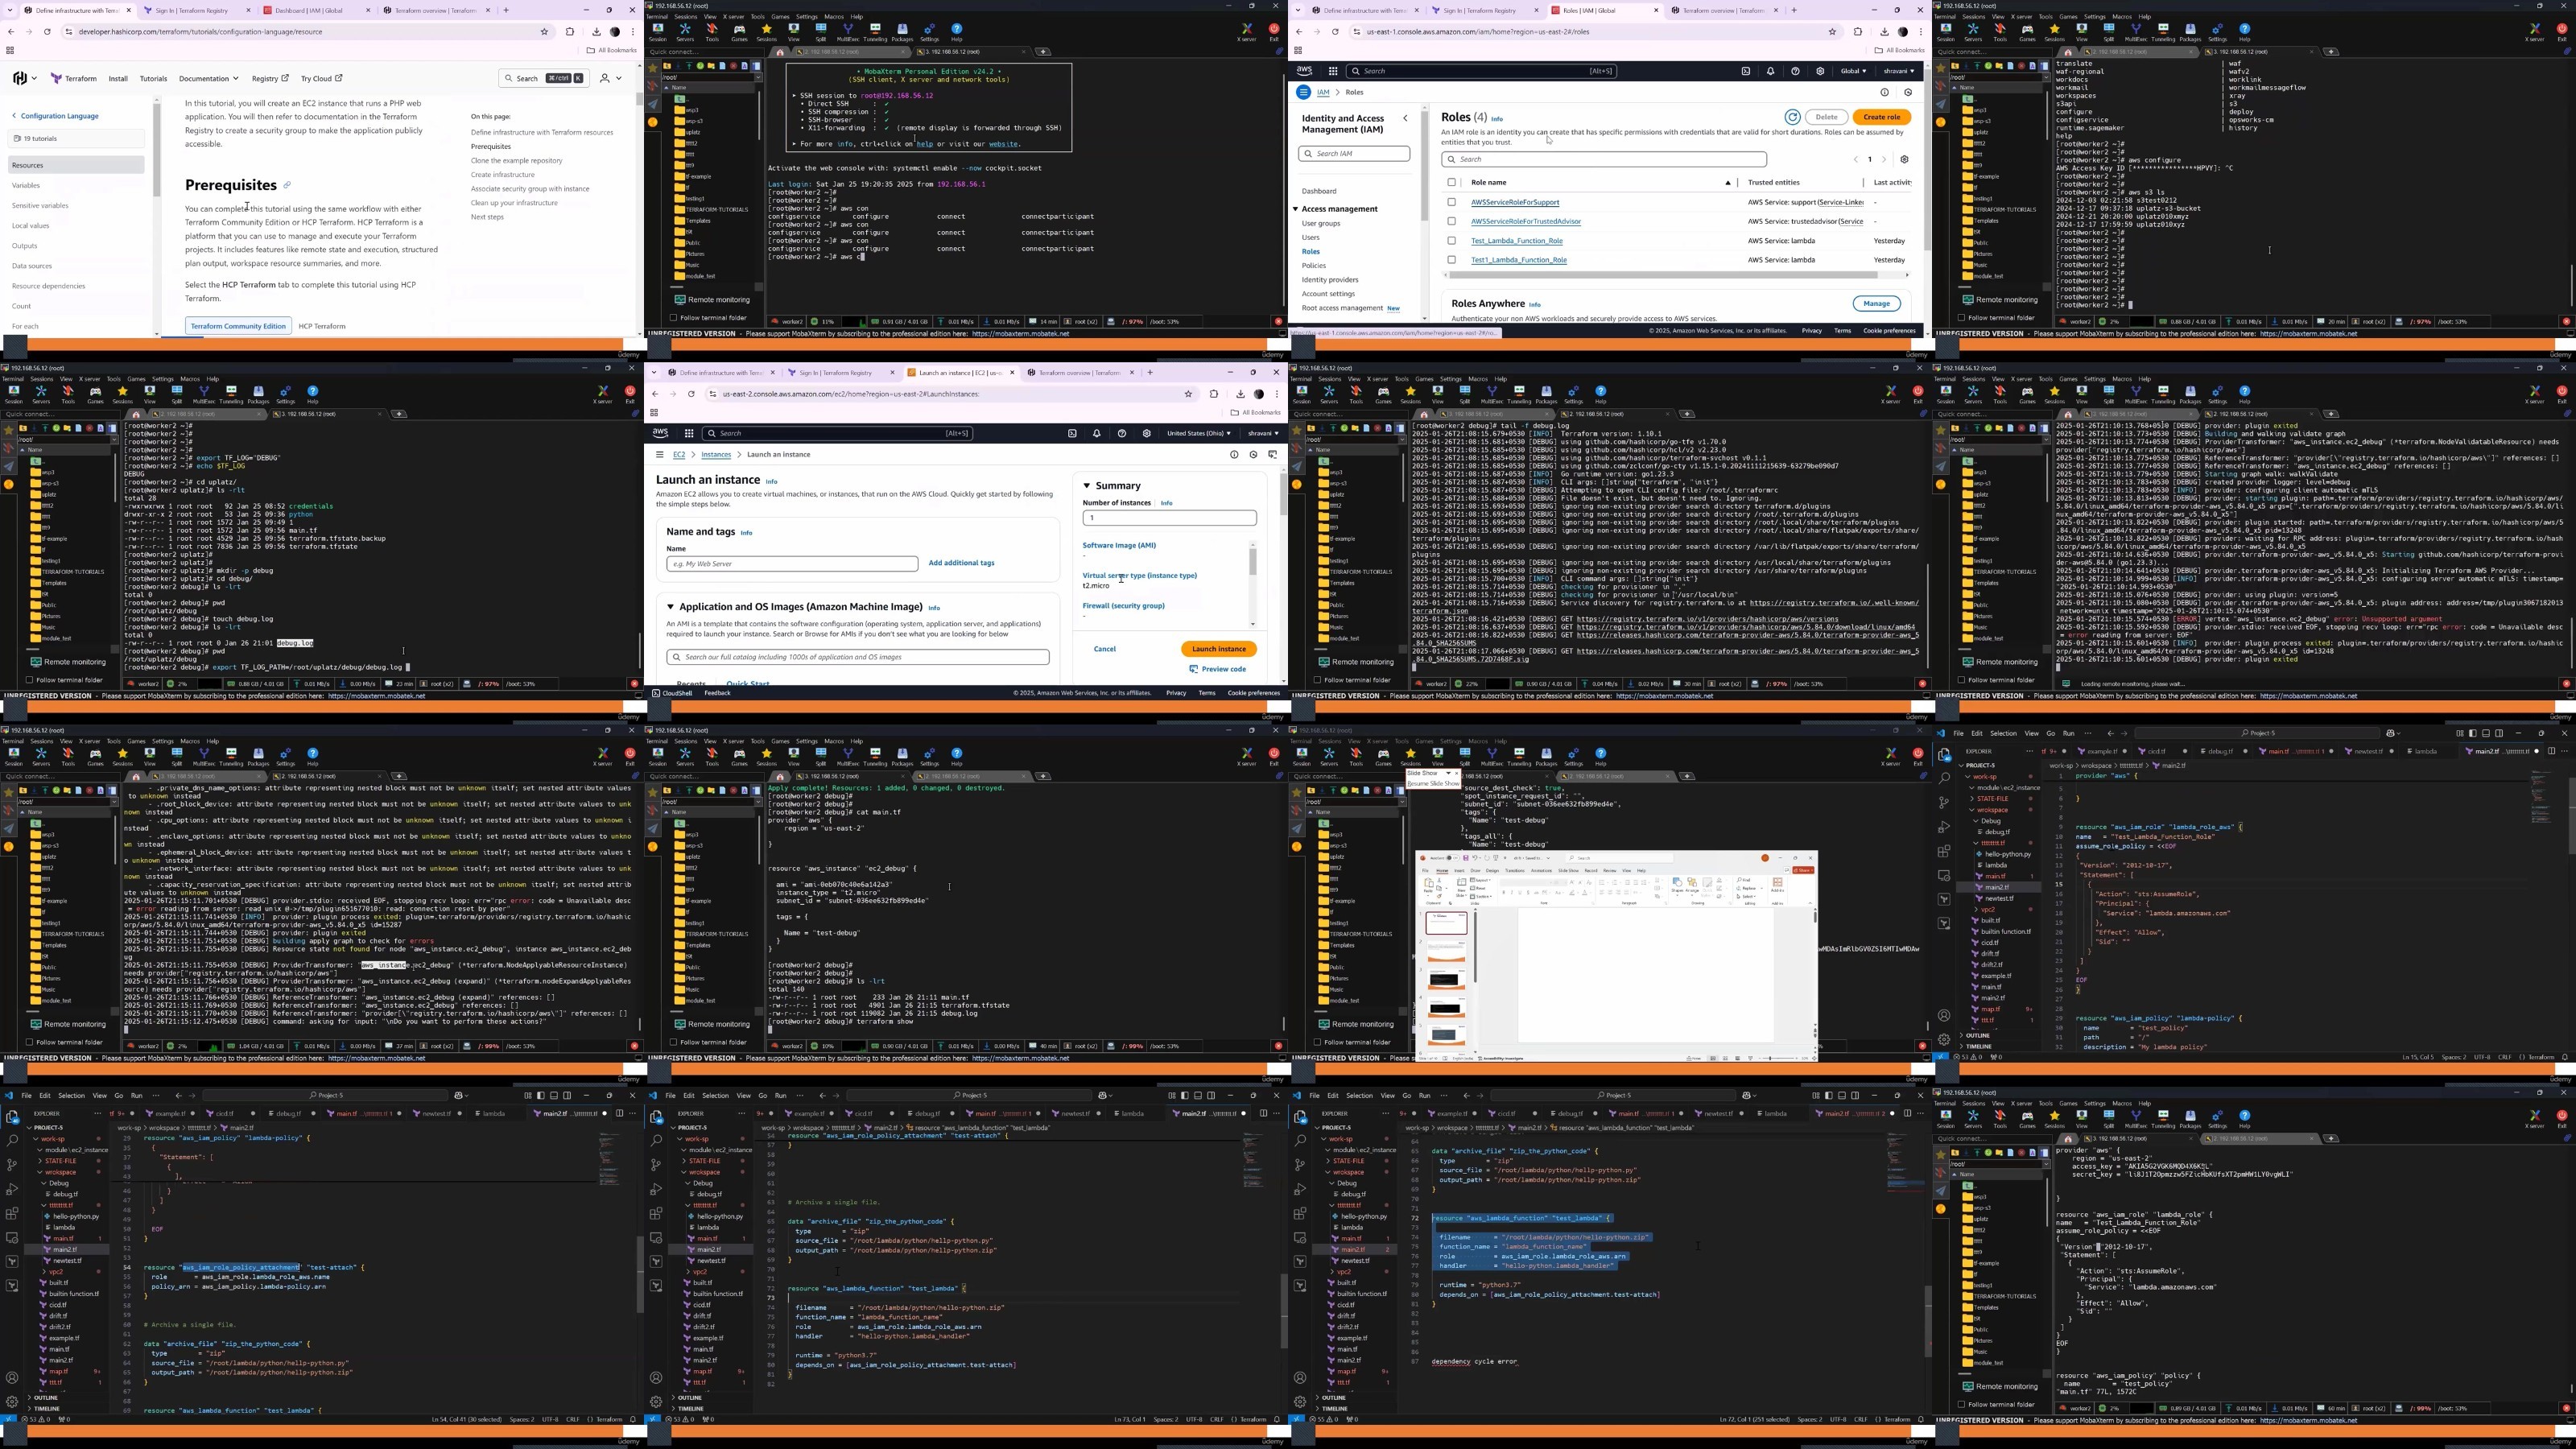Open Extensions view in dependency-cycle-error VS Code window
The height and width of the screenshot is (1449, 2576).
1300,1213
